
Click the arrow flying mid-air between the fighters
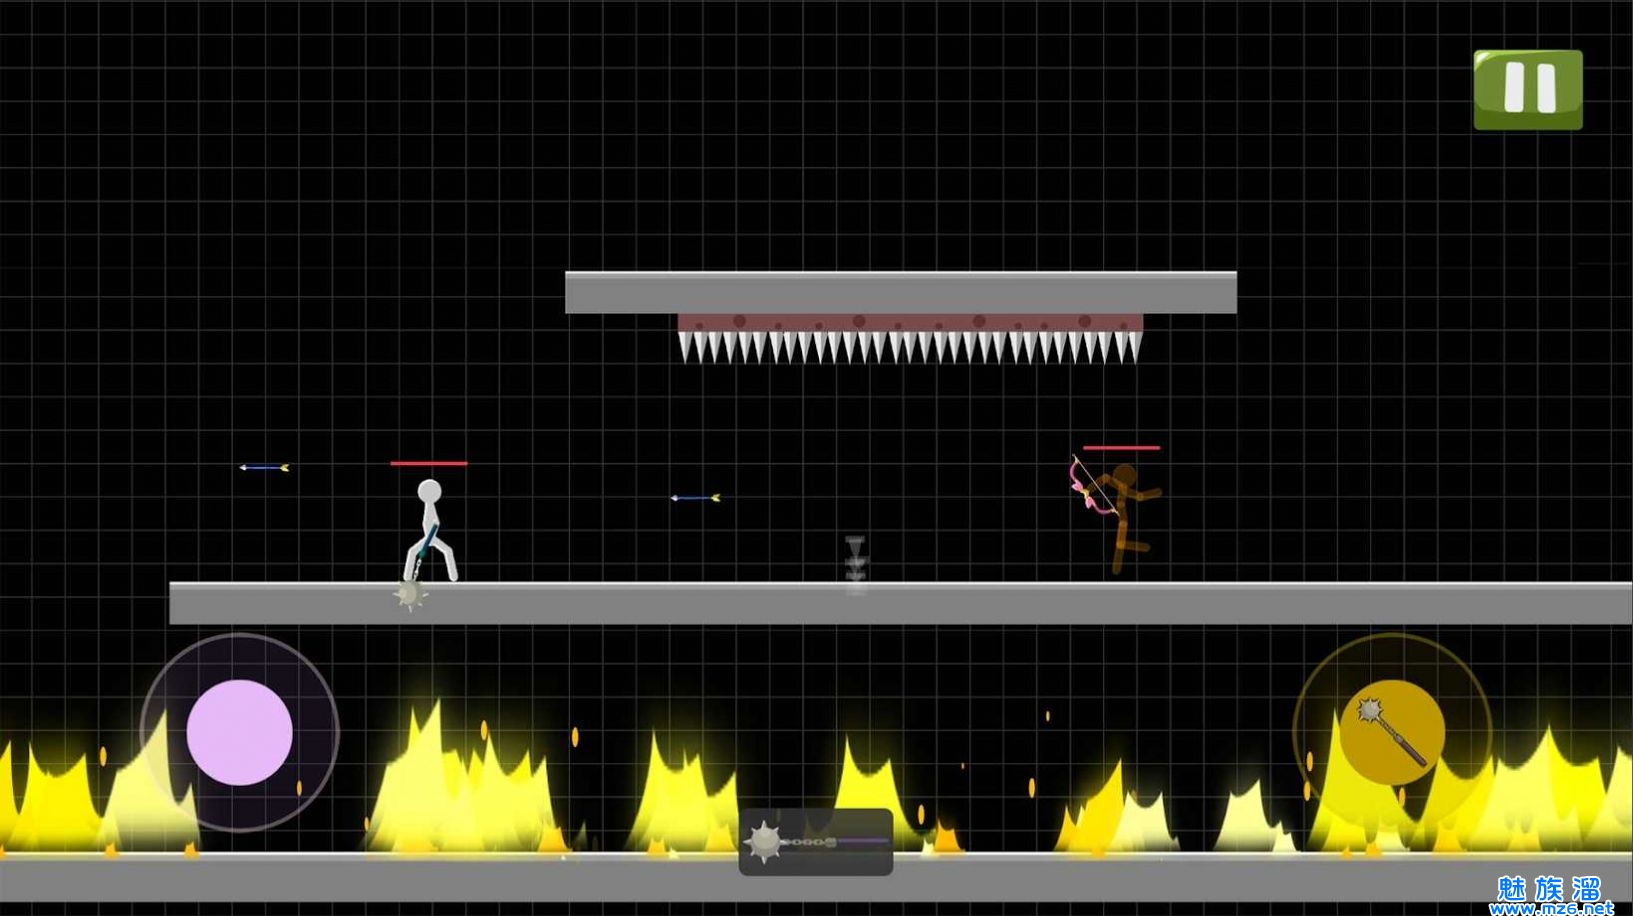click(695, 497)
